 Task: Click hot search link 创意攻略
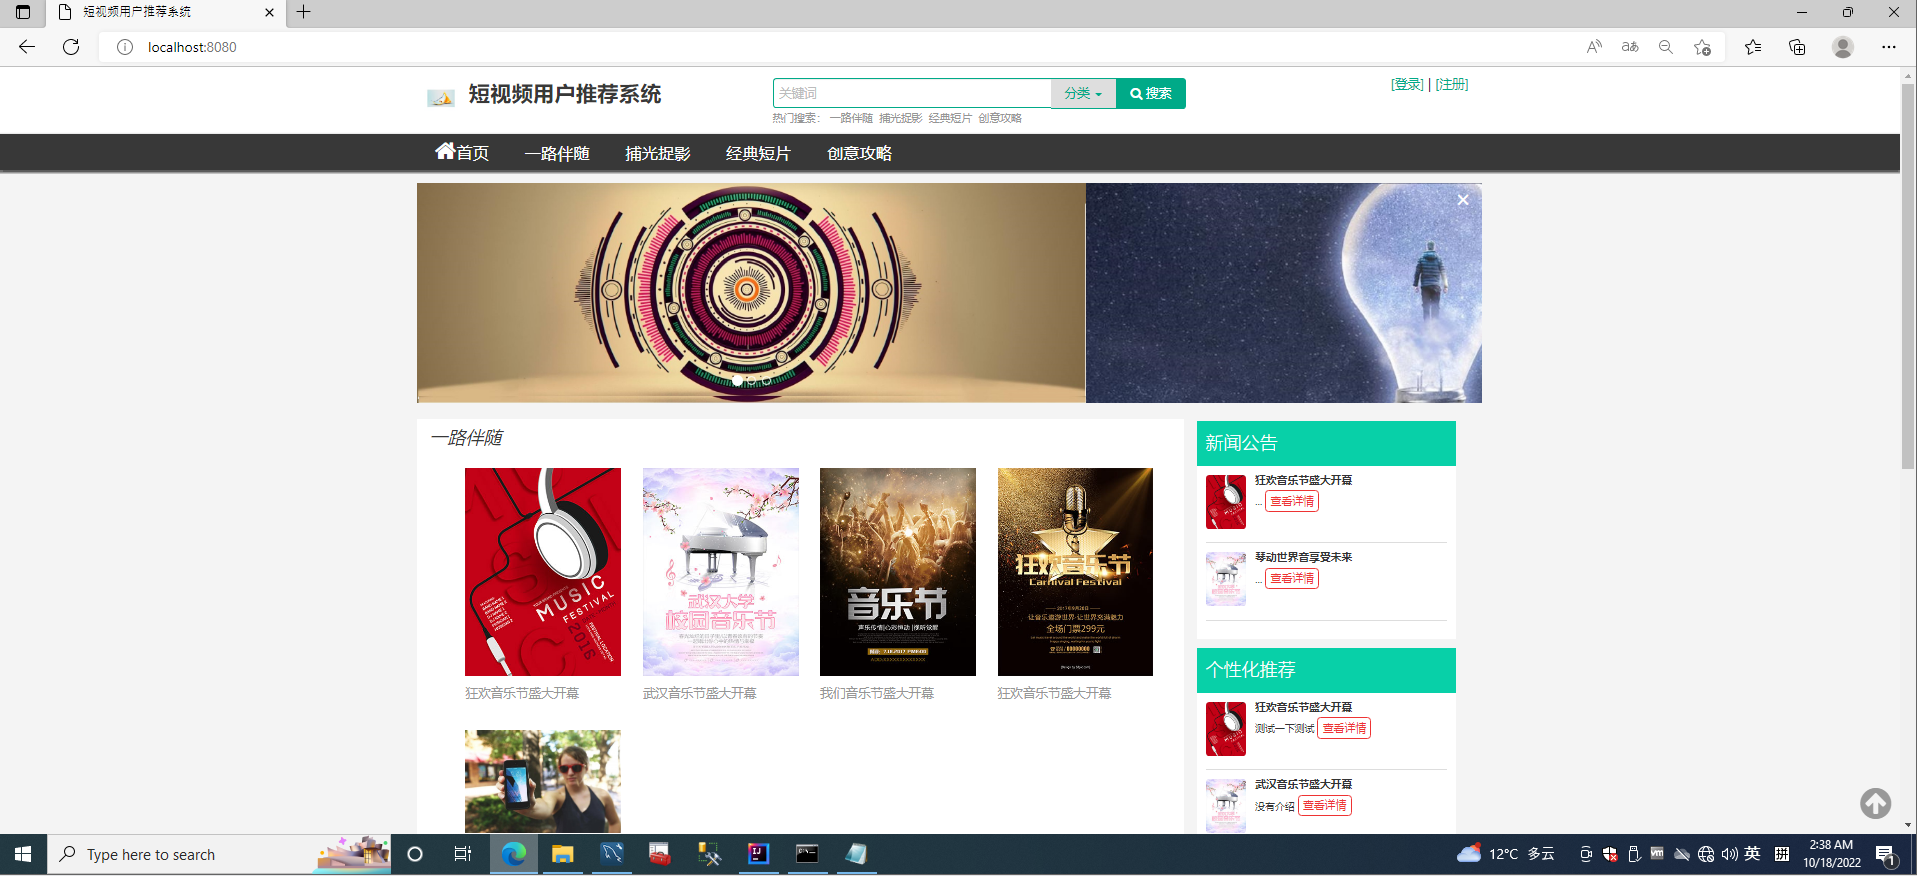point(1000,118)
